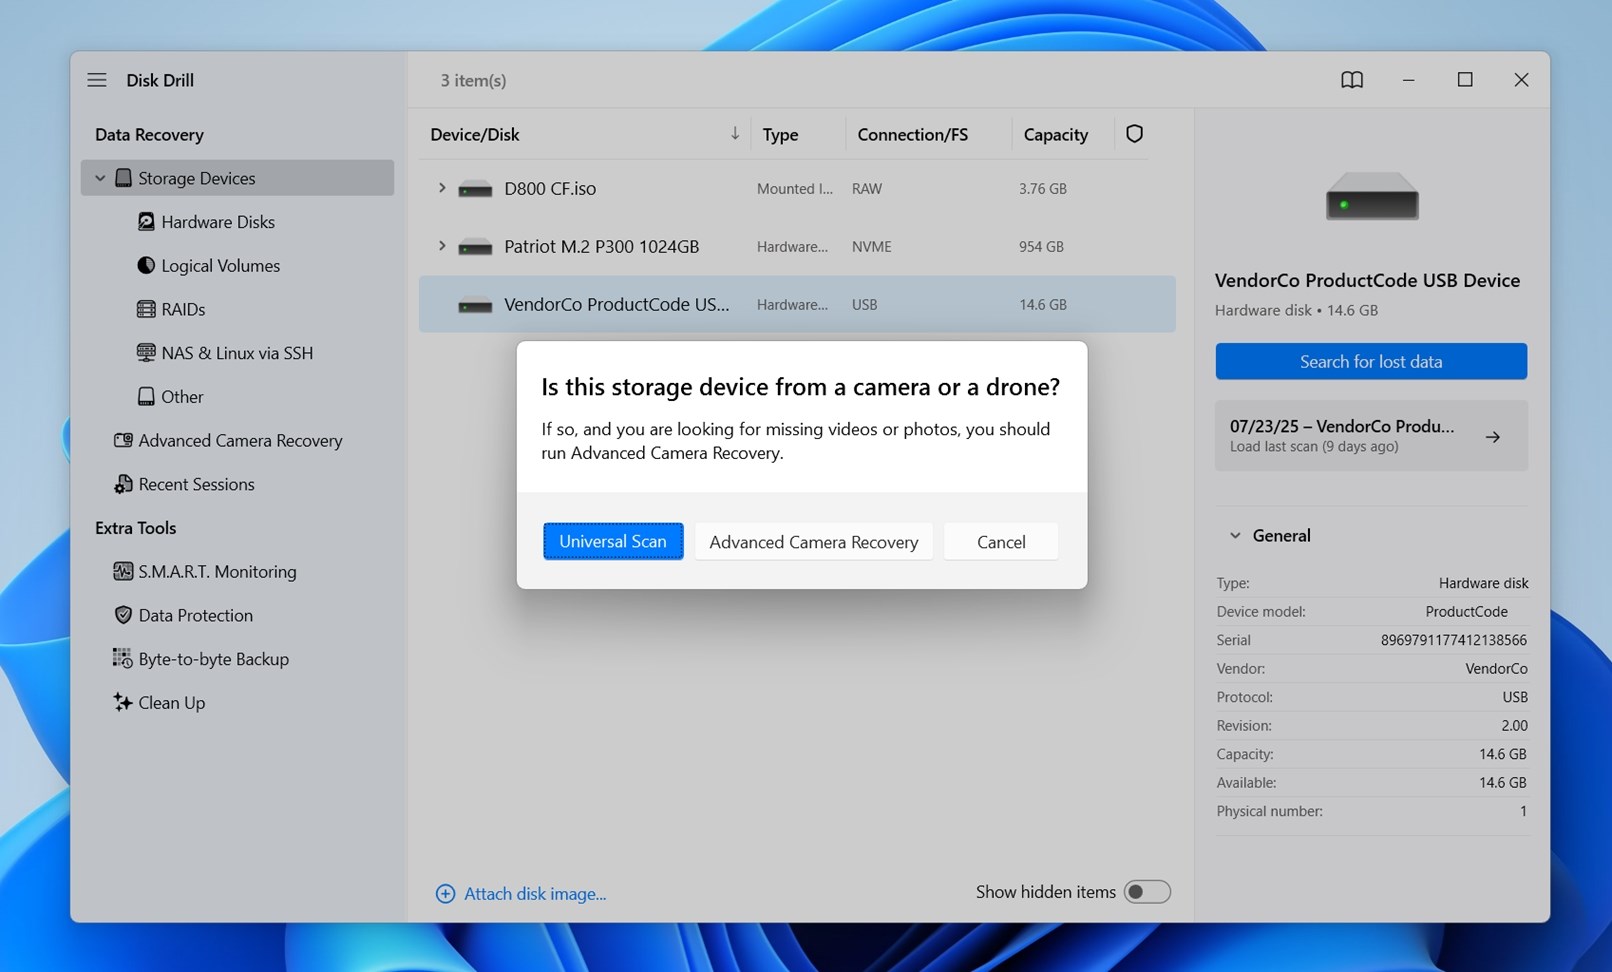
Task: Click the VendorCo ProductCode row disk icon
Action: 475,305
